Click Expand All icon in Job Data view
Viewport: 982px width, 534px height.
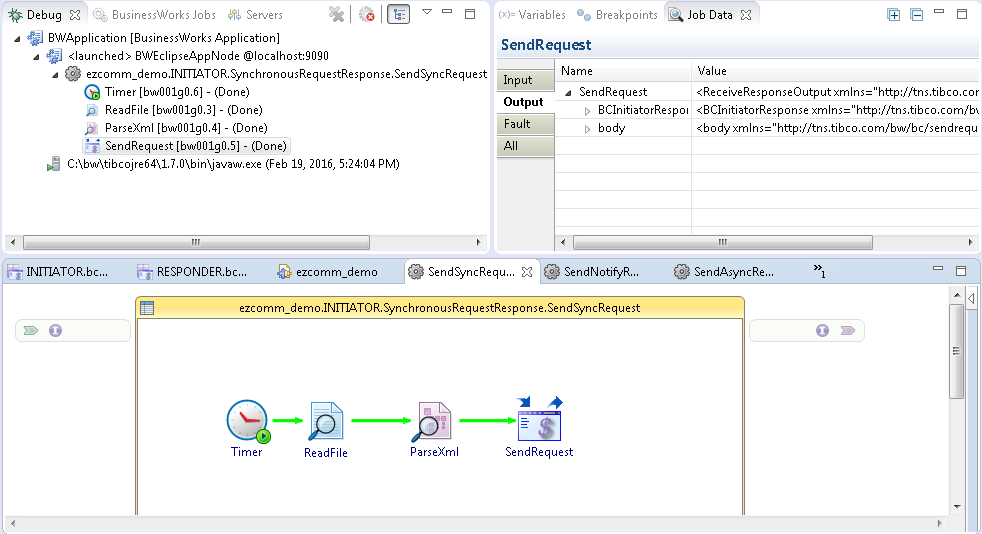pos(894,14)
